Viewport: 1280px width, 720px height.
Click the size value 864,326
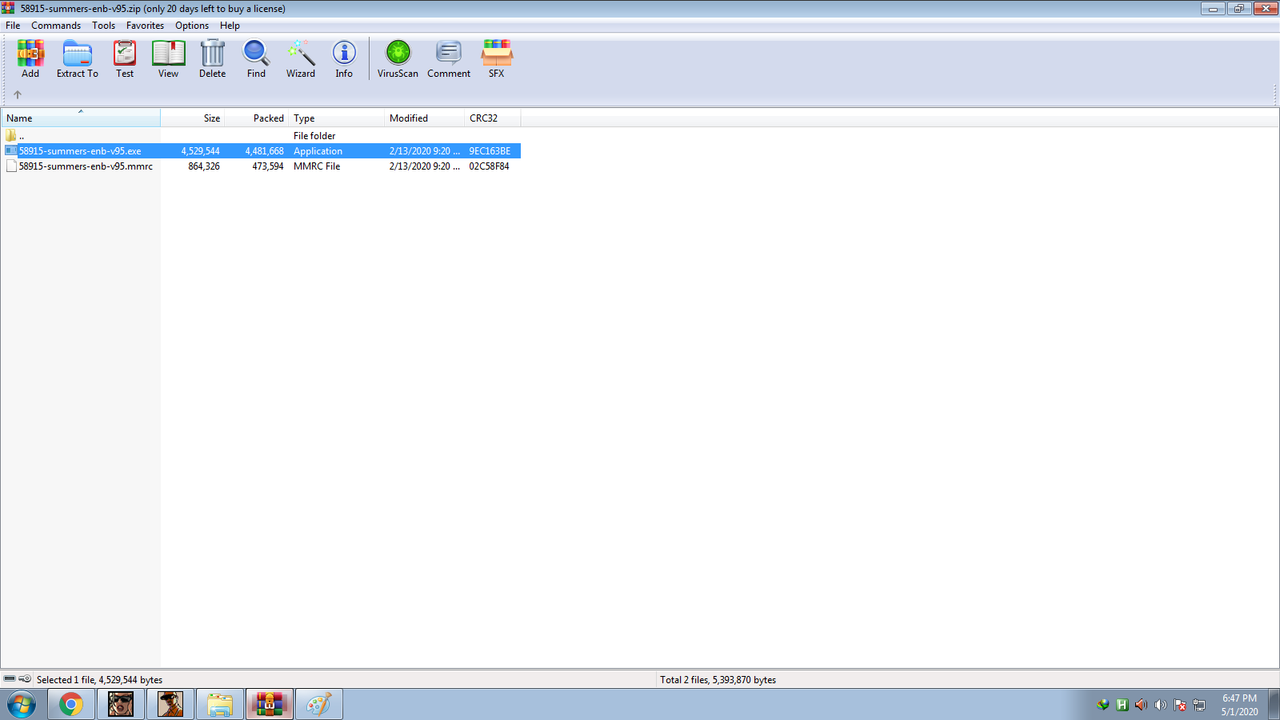204,166
